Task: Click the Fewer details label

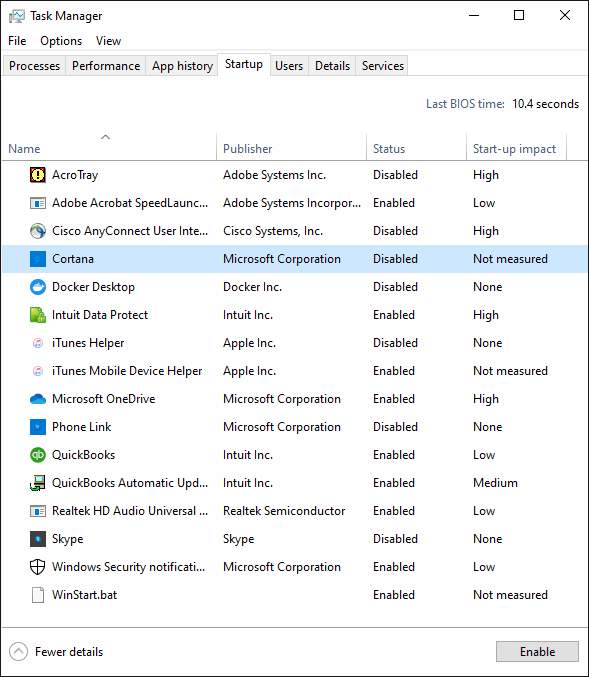Action: click(69, 652)
